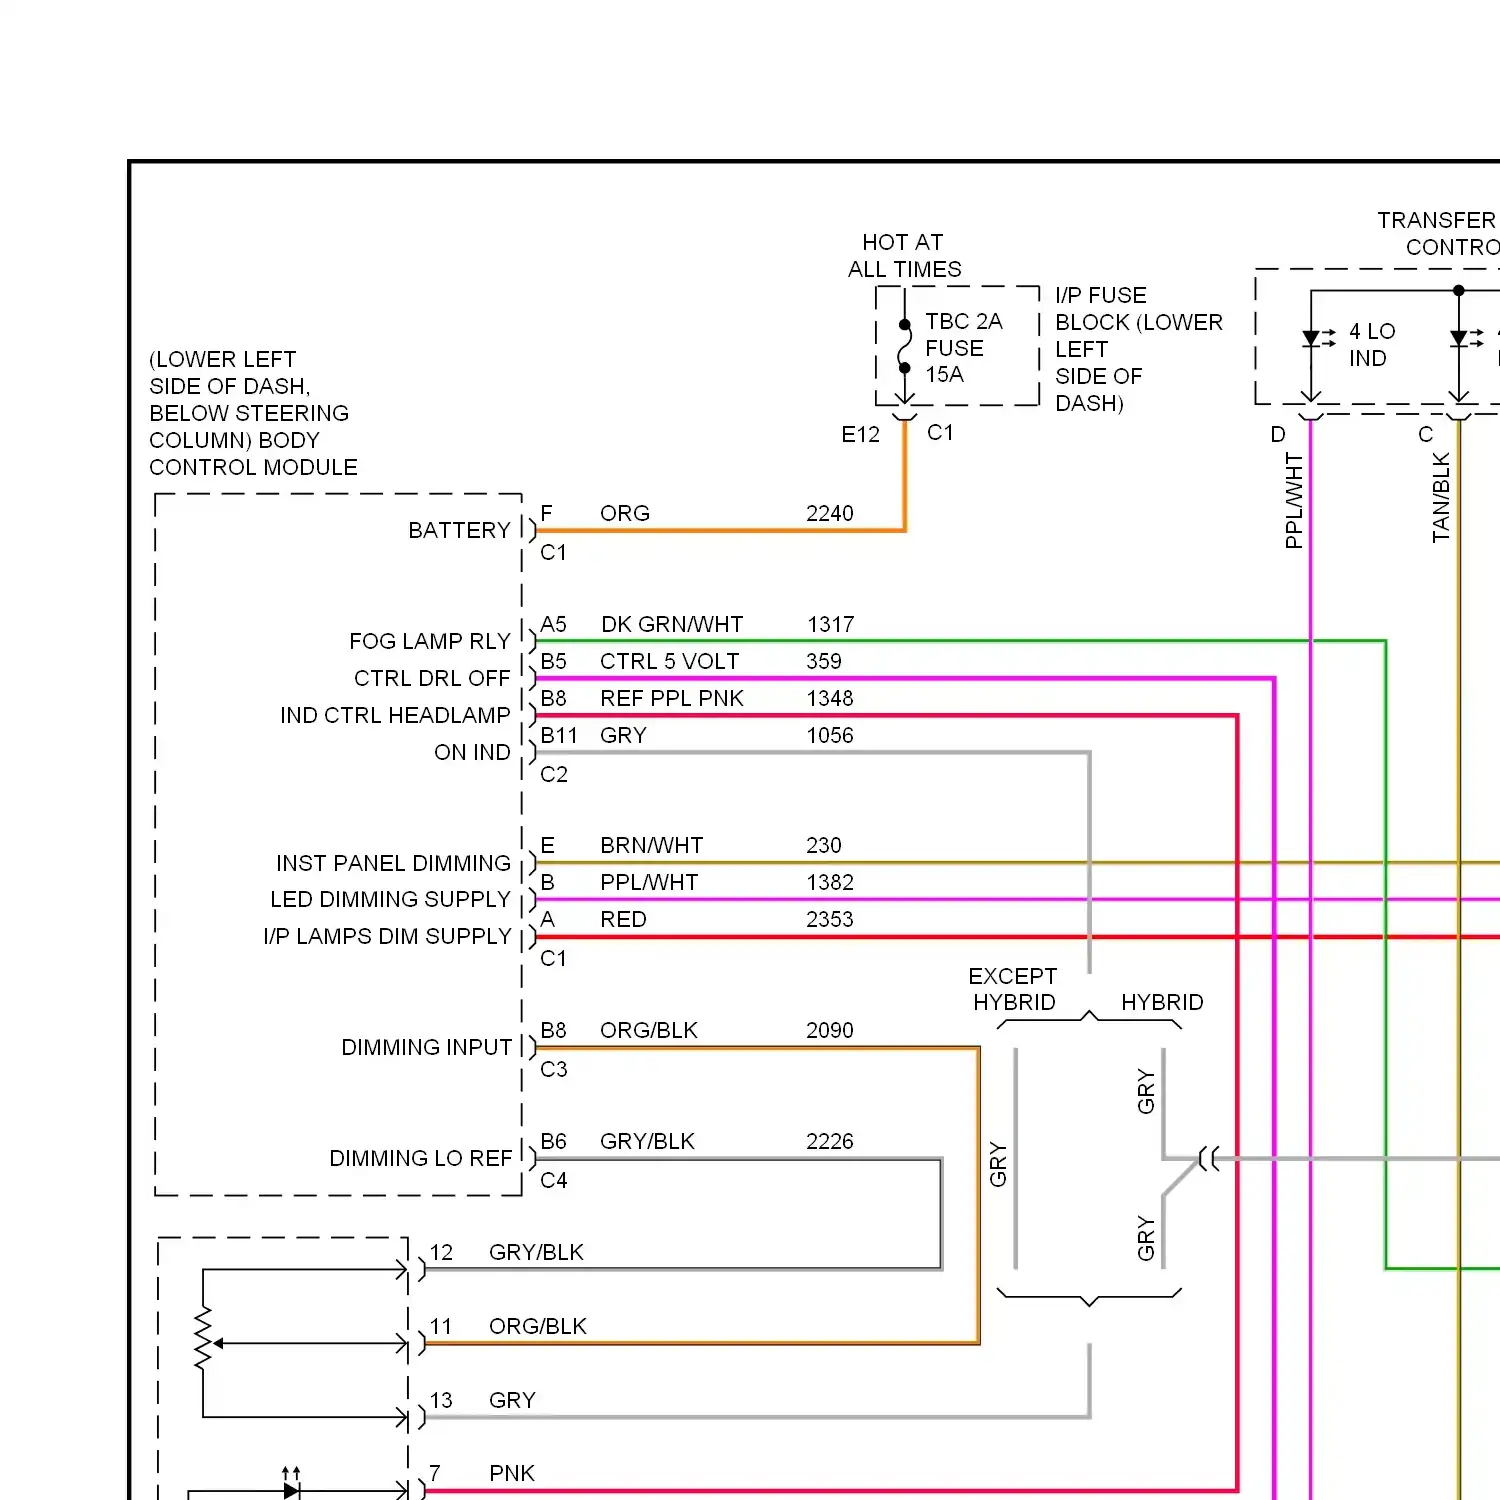Select circuit number 2226
This screenshot has height=1500, width=1500.
pos(830,1141)
